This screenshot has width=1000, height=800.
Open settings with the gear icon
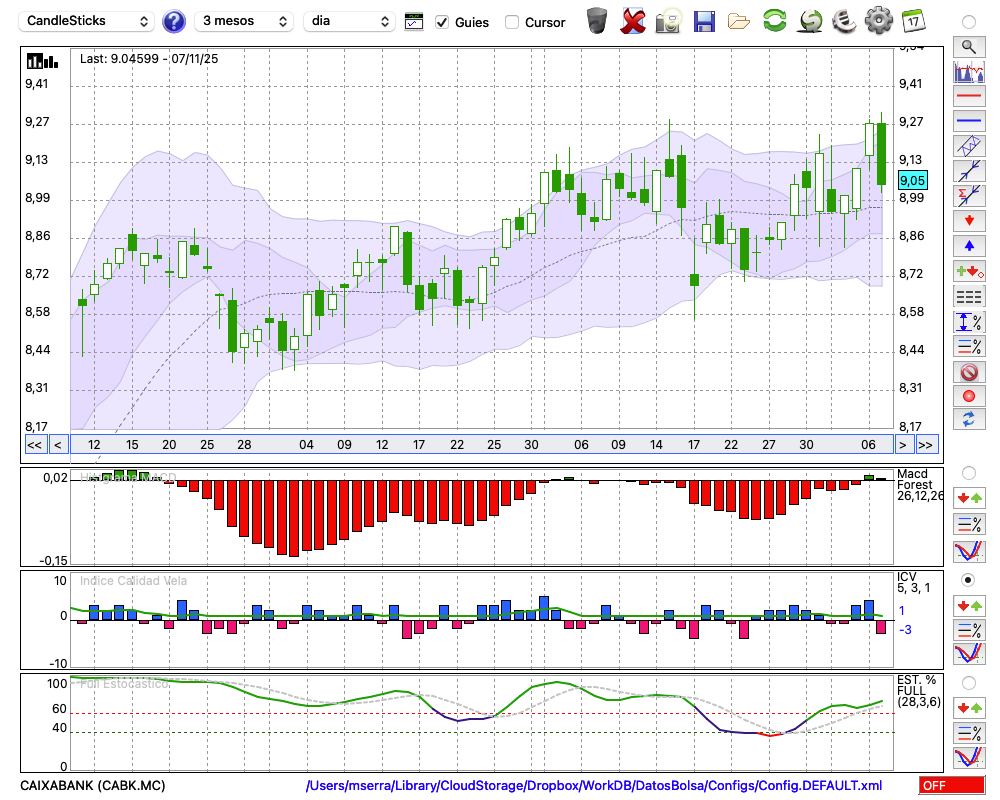(879, 21)
